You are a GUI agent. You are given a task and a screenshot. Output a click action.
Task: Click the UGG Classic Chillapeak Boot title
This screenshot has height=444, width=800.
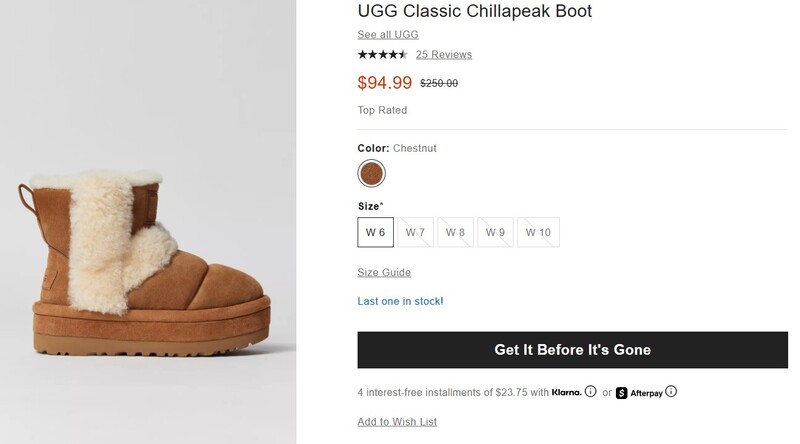pos(474,12)
